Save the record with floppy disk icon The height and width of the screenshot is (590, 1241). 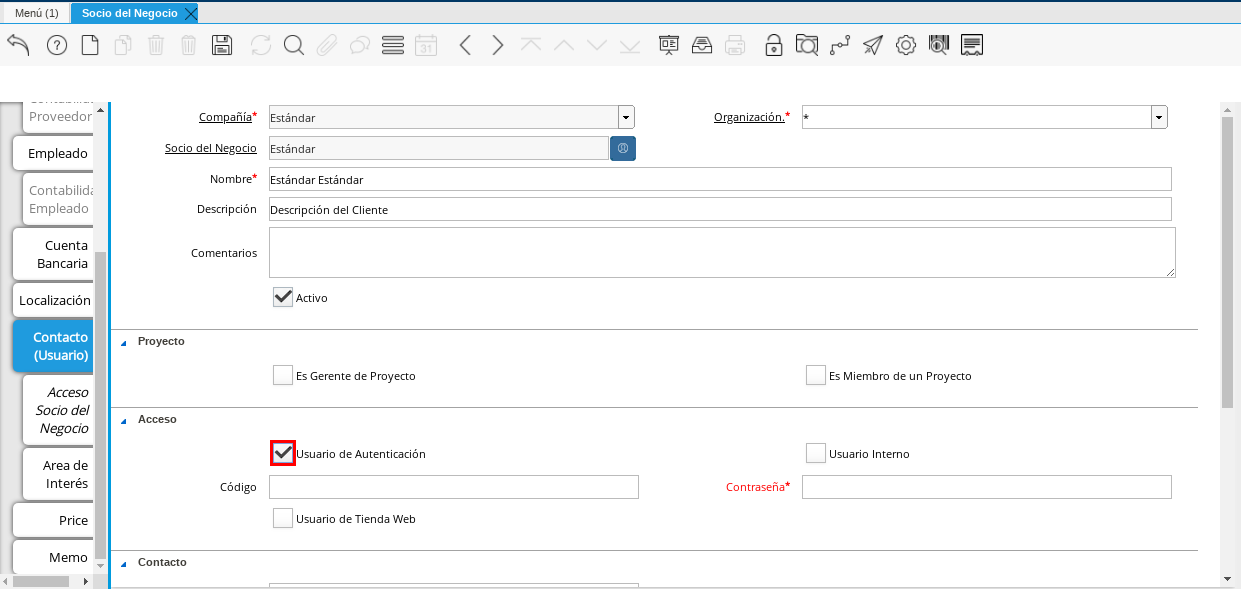tap(222, 45)
